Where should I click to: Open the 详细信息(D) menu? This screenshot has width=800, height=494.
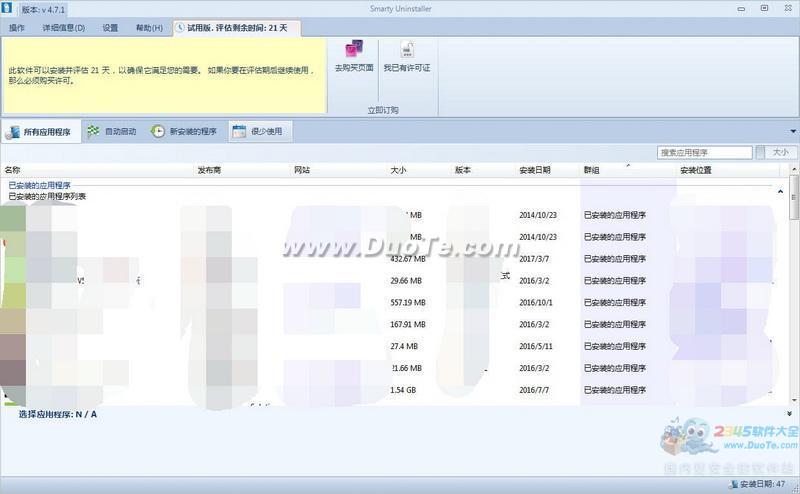(63, 28)
